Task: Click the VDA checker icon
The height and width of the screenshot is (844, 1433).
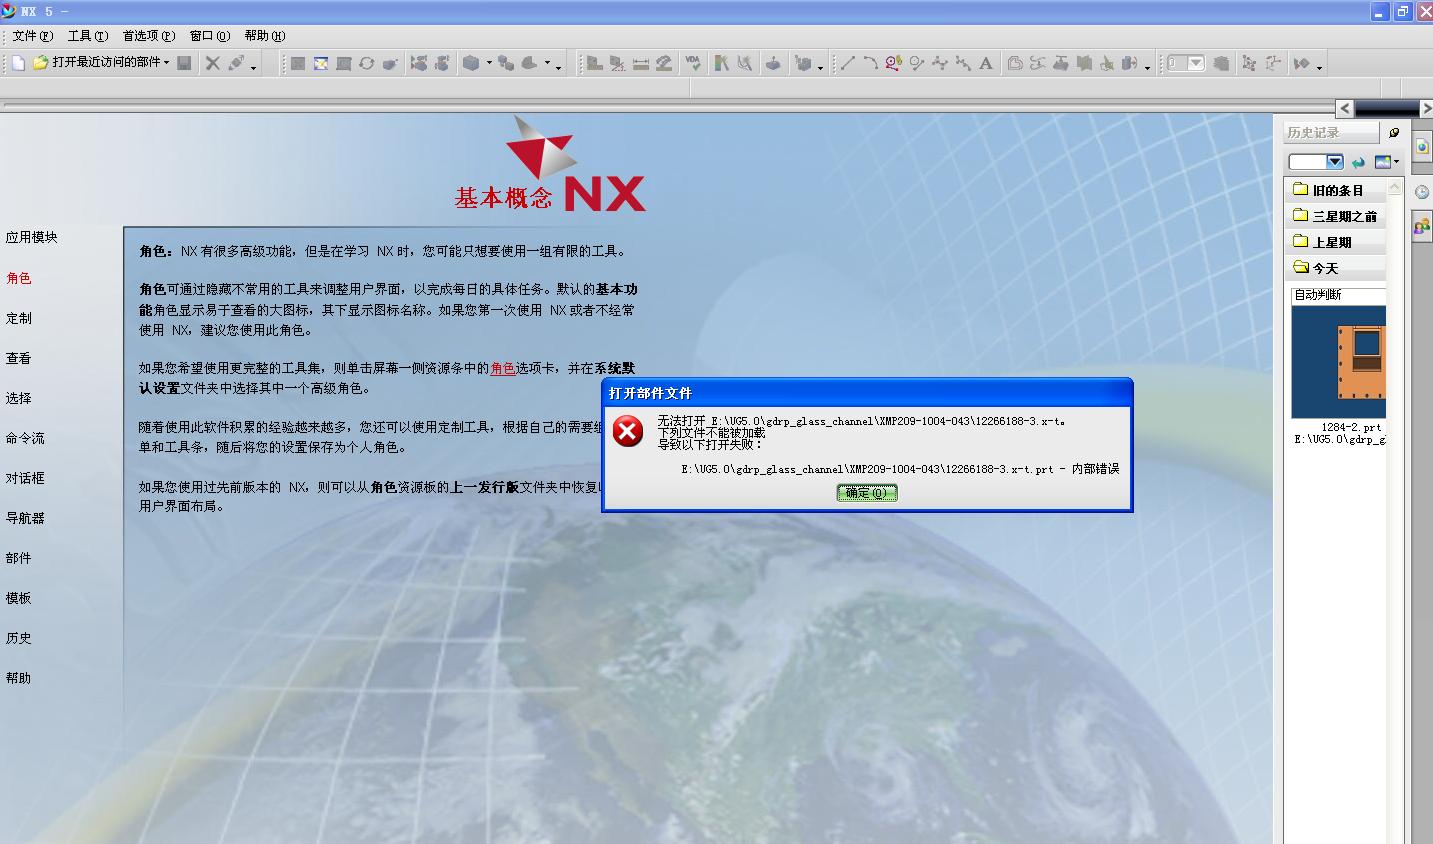Action: [692, 63]
